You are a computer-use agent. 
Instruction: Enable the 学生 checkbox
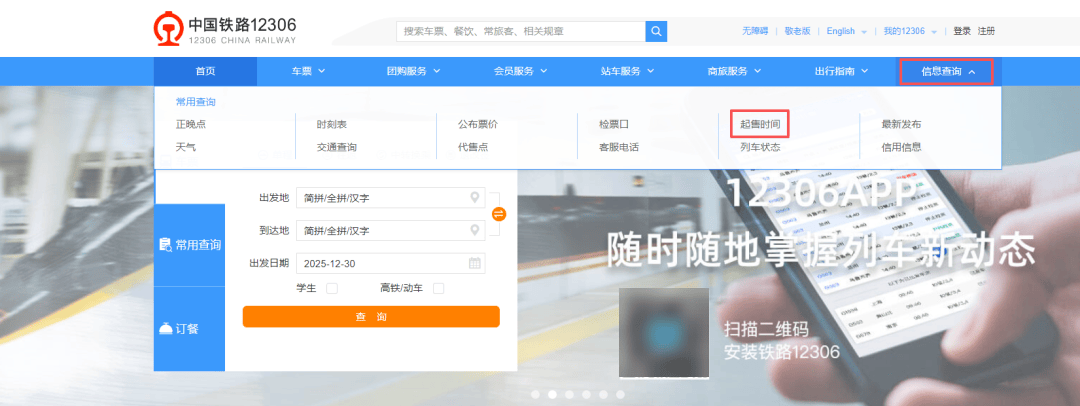tap(332, 289)
